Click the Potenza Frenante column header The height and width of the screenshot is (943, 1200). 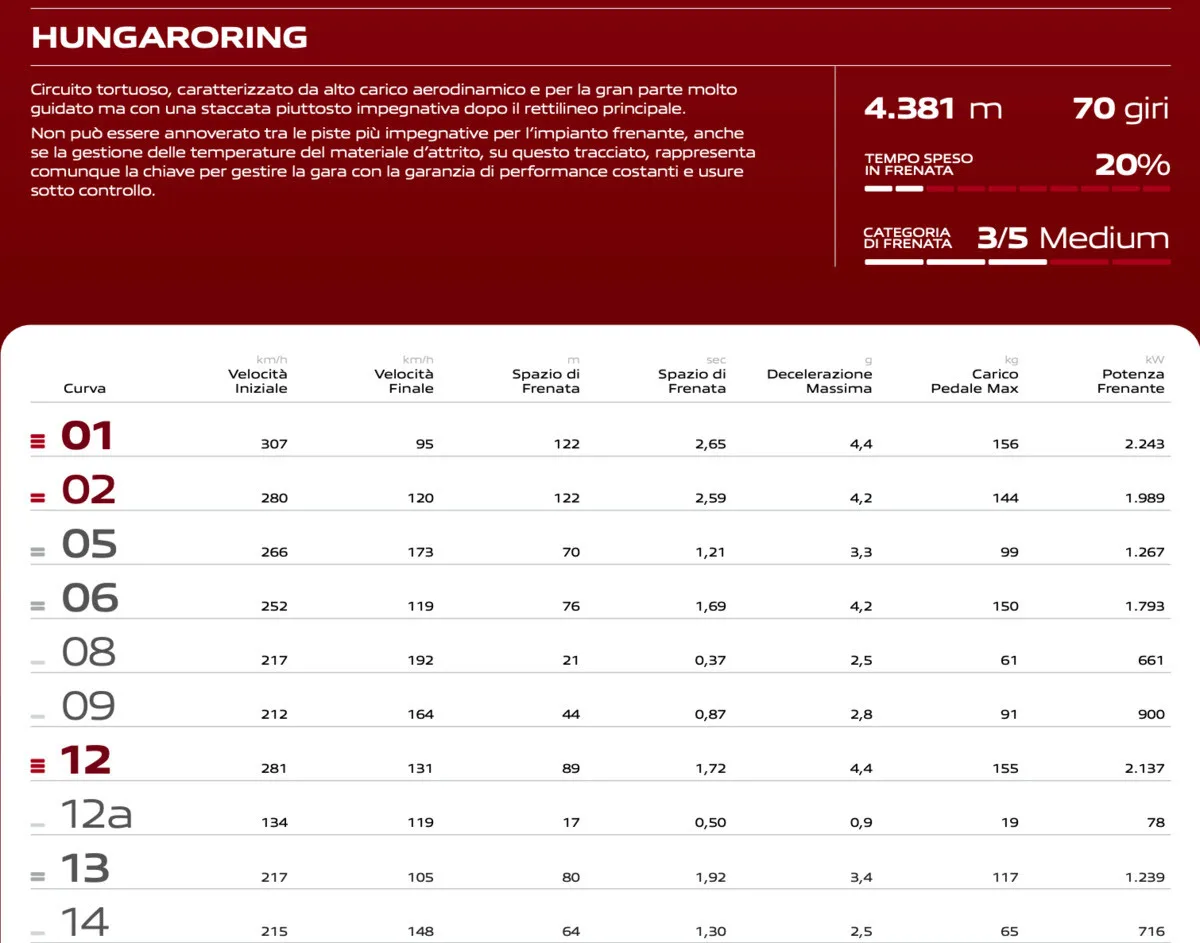tap(1131, 381)
